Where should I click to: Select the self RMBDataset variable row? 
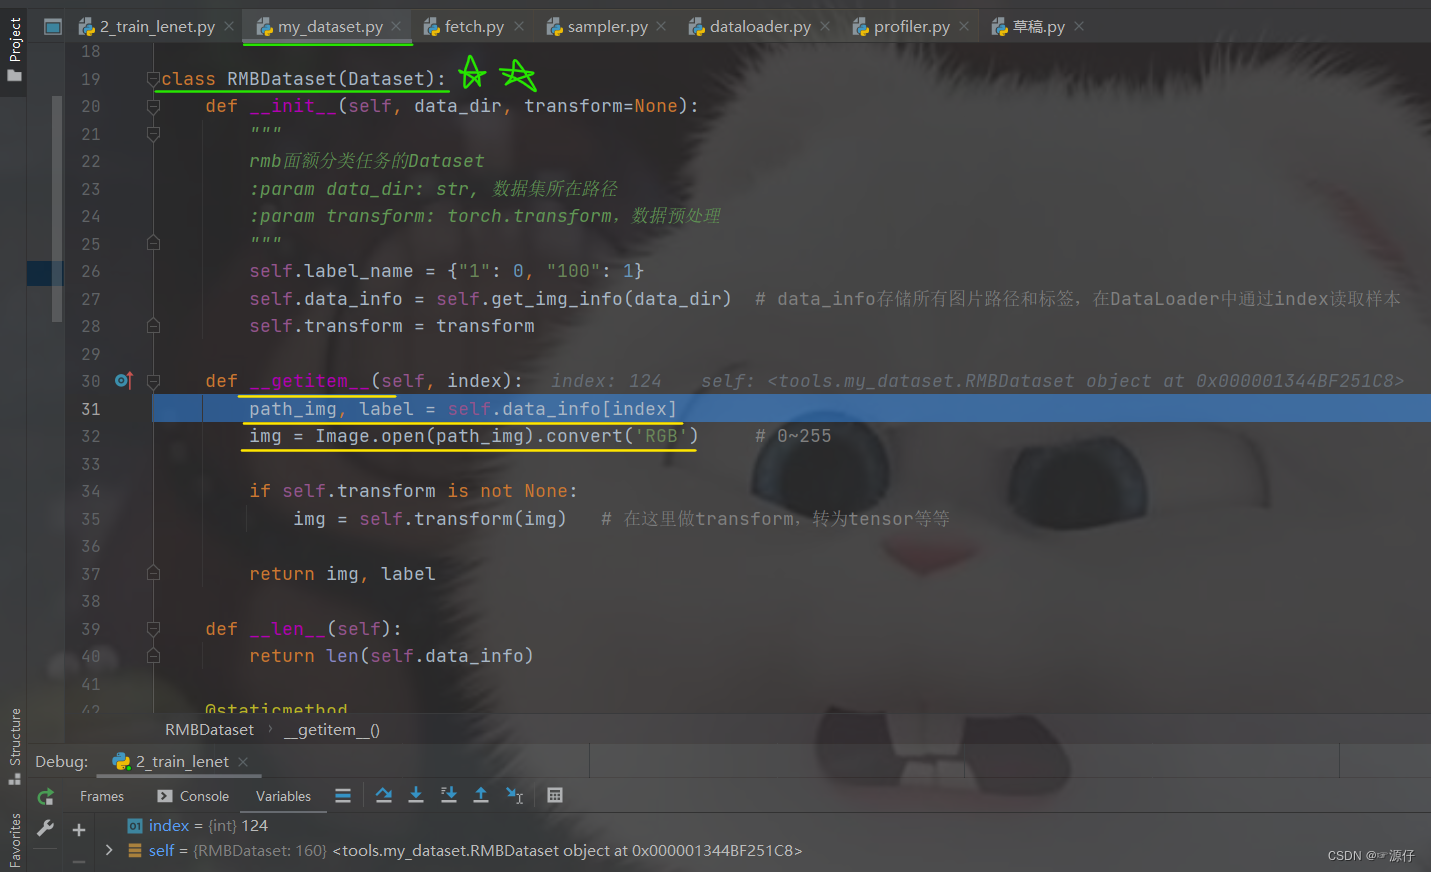(x=466, y=850)
